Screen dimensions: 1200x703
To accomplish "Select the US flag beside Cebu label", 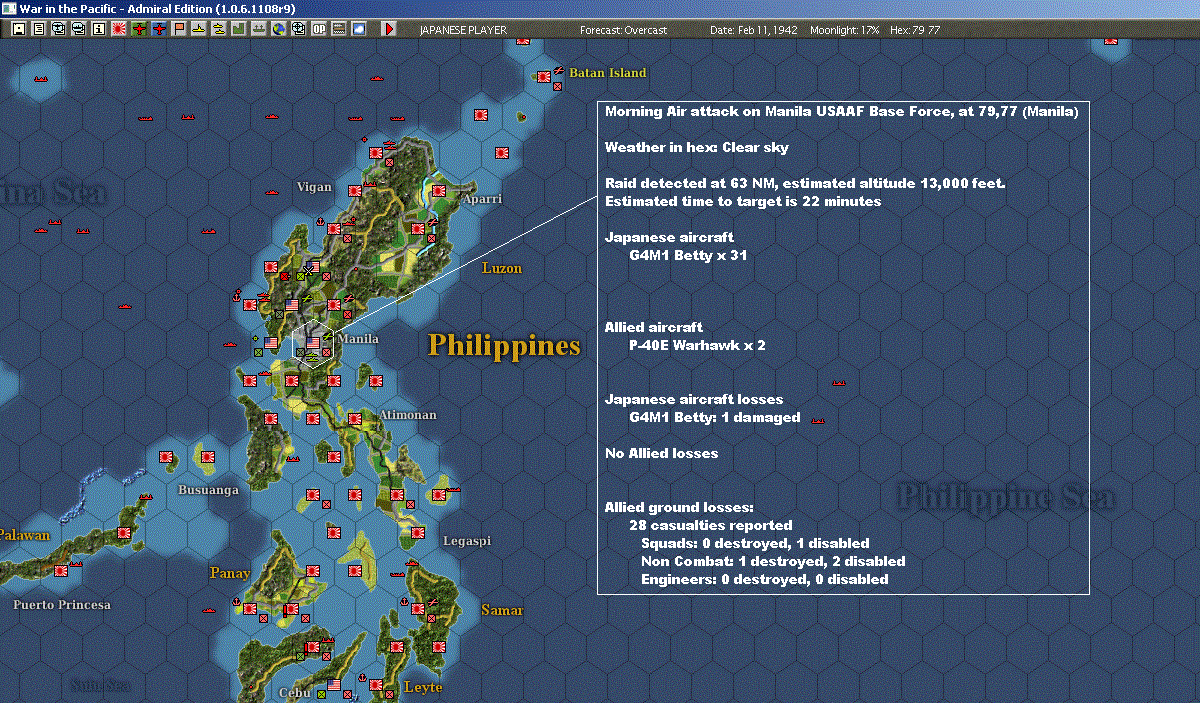I will (334, 685).
